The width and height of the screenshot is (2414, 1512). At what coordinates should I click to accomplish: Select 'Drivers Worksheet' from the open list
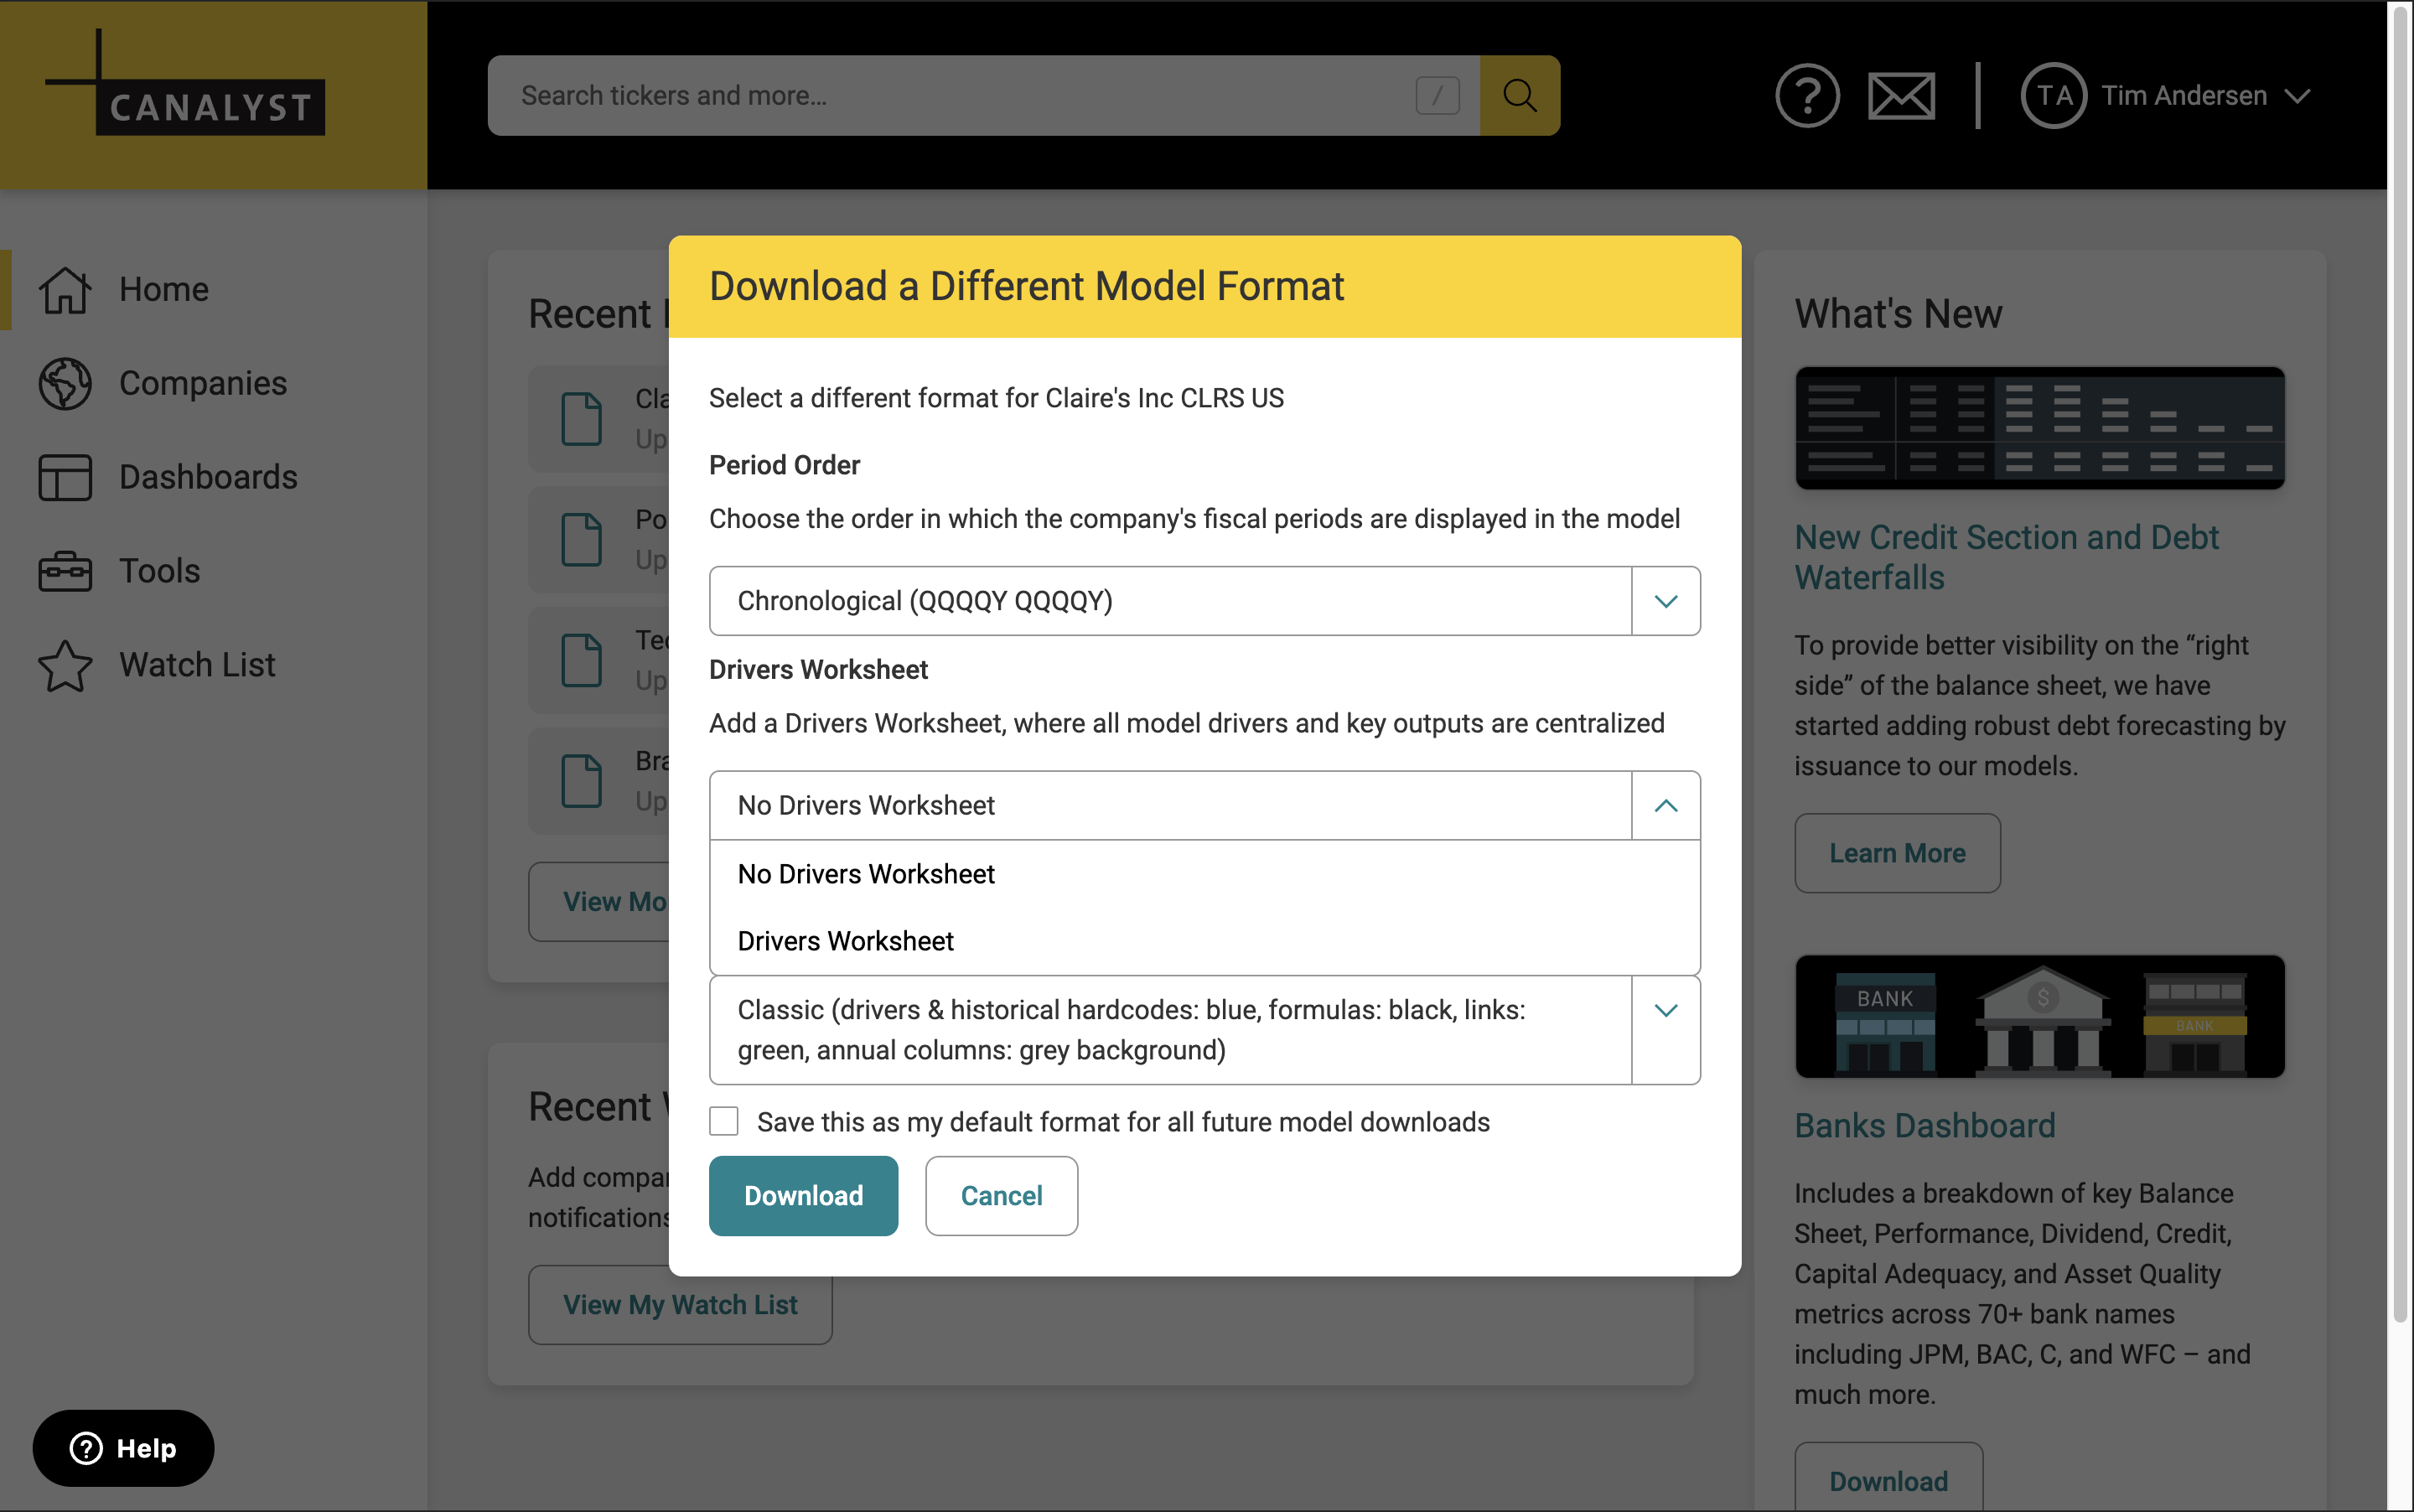coord(845,940)
